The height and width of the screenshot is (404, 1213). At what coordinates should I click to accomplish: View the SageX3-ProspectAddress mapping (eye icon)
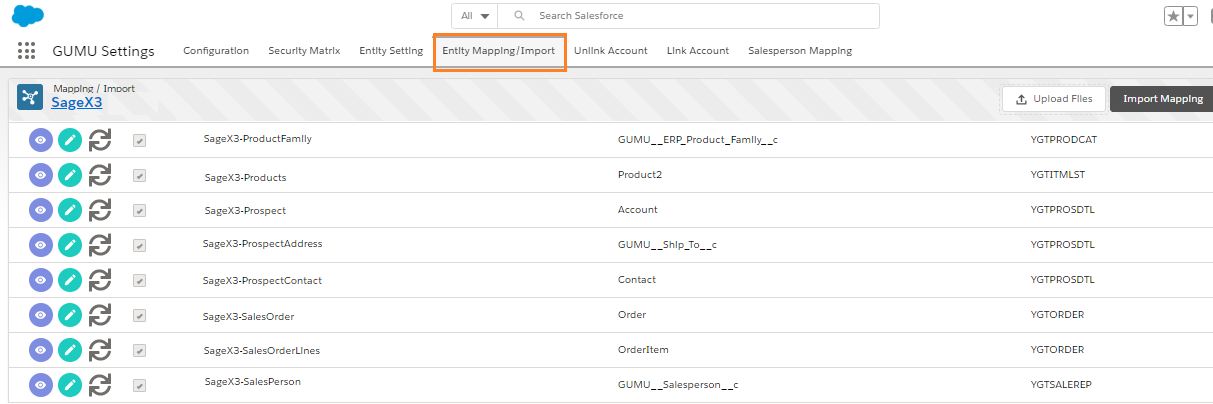coord(40,245)
